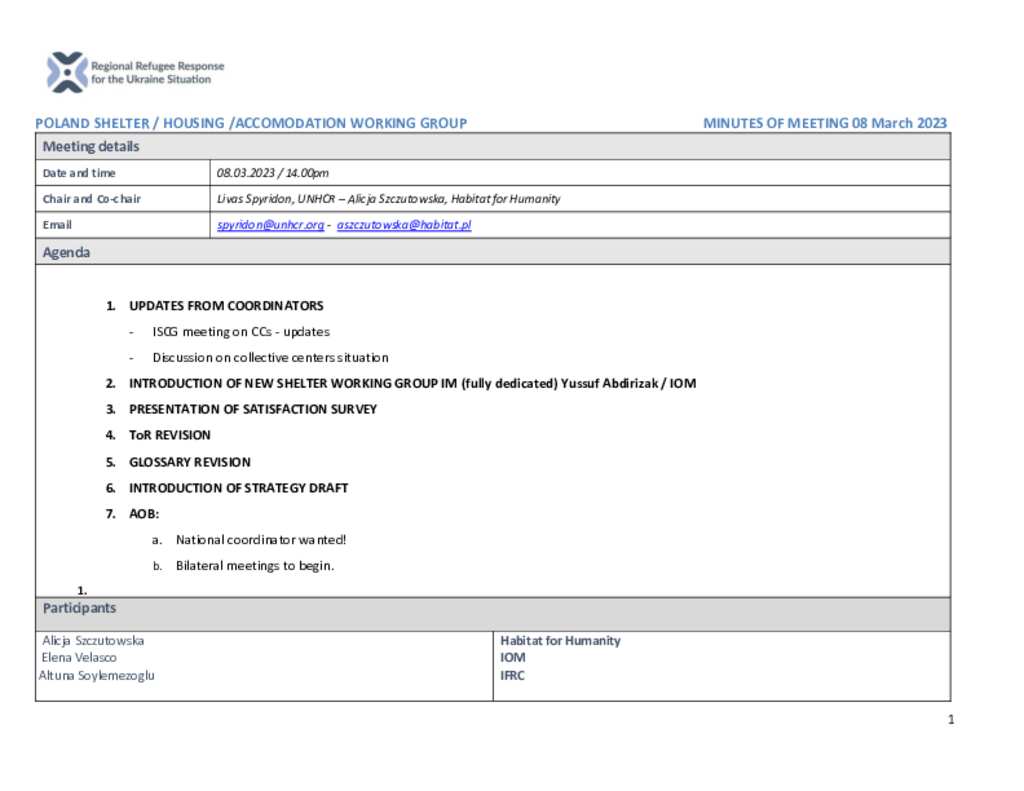Image resolution: width=1024 pixels, height=791 pixels.
Task: Click the Date and time label cell
Action: point(123,173)
